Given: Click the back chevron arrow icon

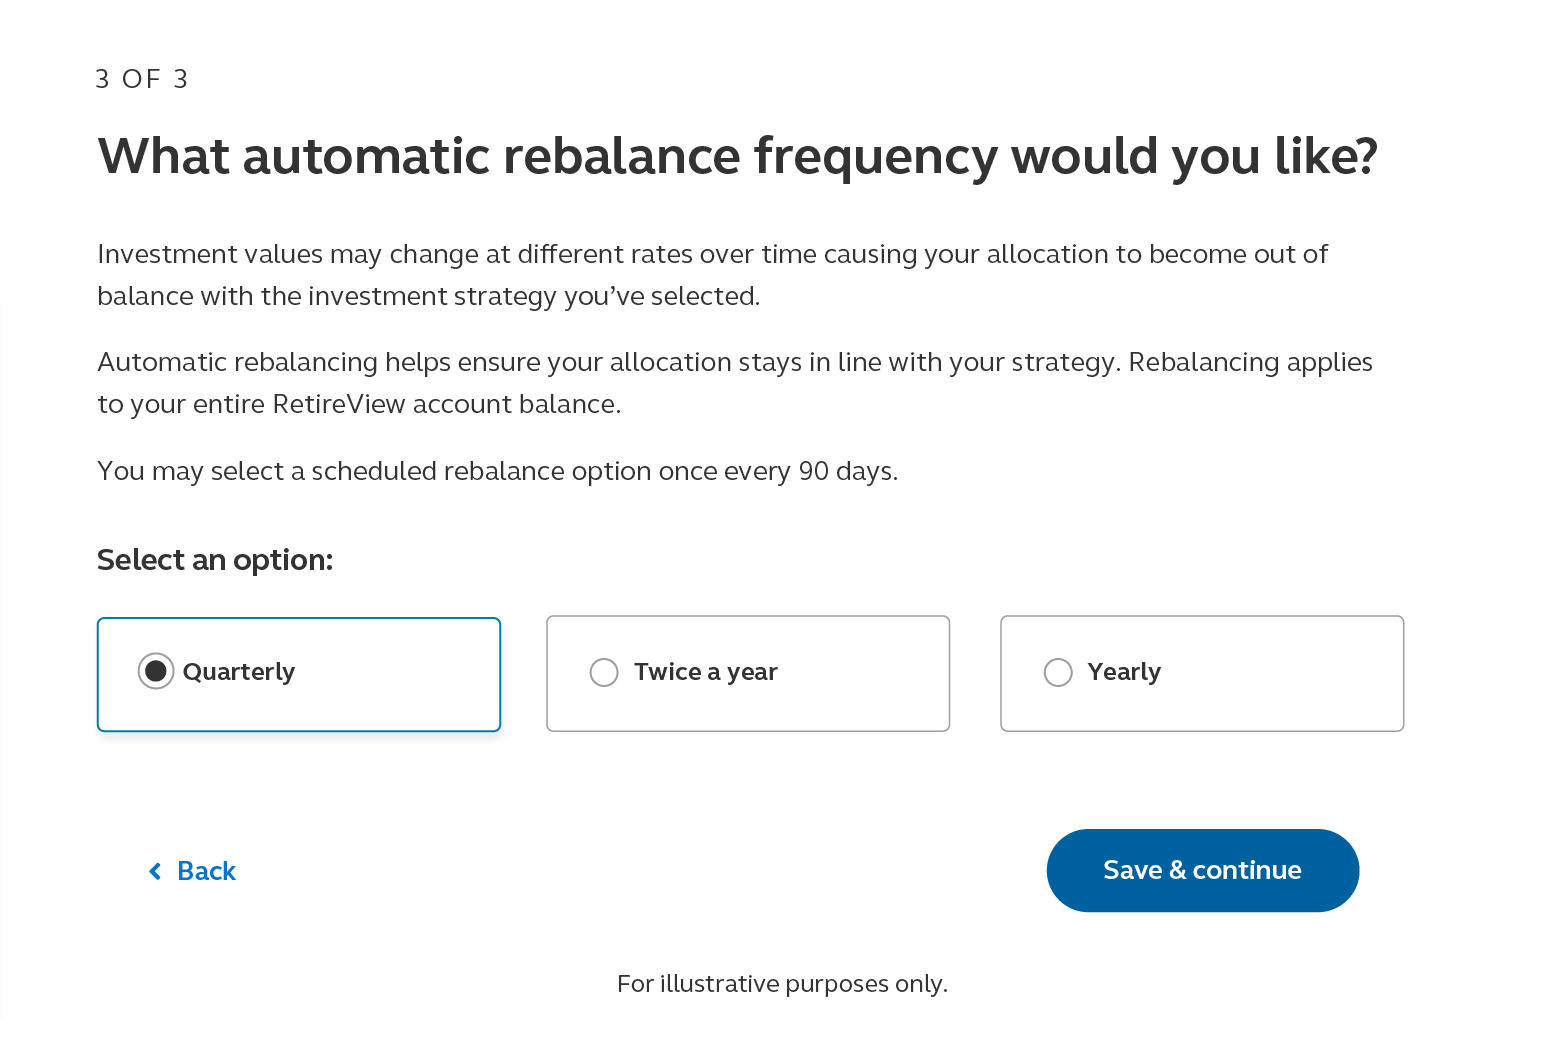Looking at the screenshot, I should (154, 871).
